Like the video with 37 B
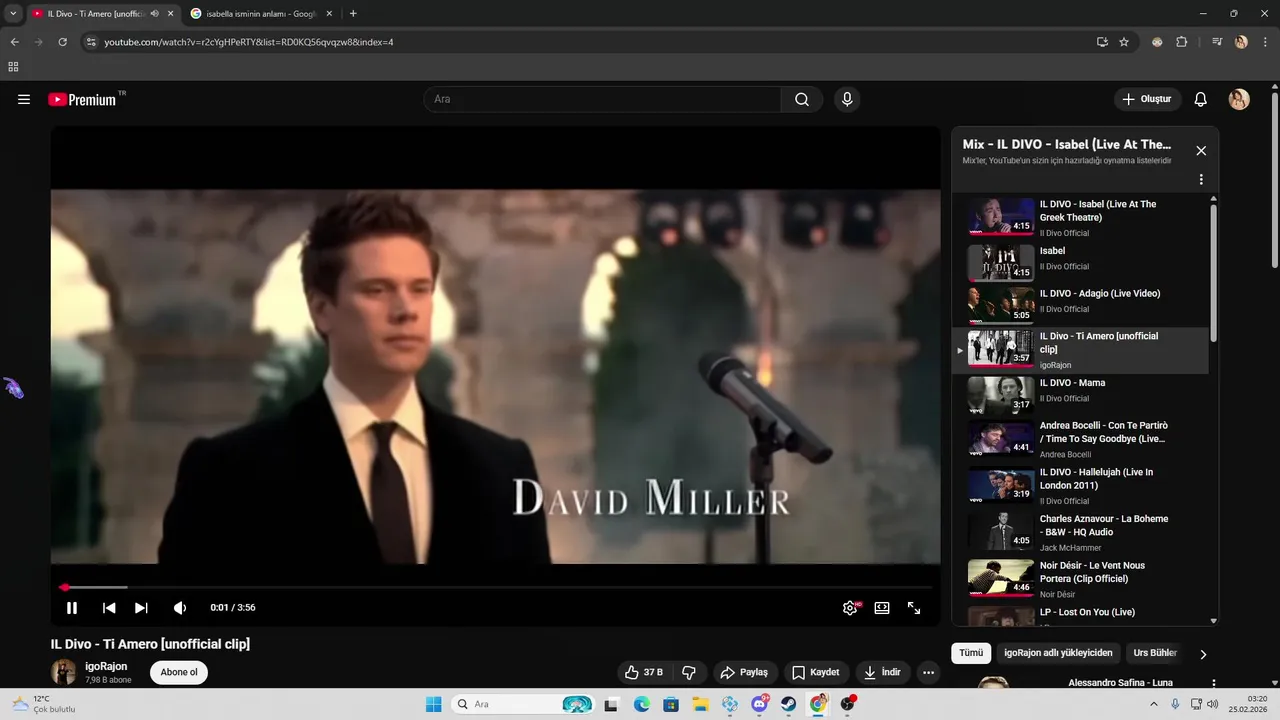Viewport: 1280px width, 720px height. [644, 672]
